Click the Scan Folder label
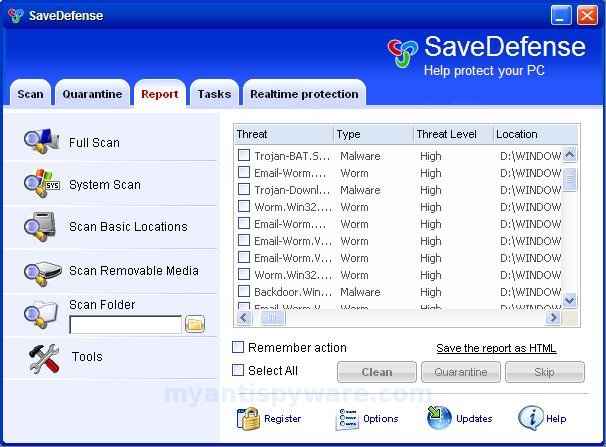 [102, 304]
